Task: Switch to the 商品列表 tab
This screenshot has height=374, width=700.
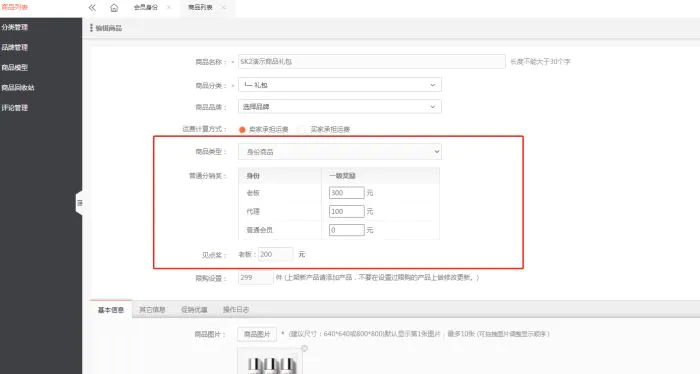Action: [200, 8]
